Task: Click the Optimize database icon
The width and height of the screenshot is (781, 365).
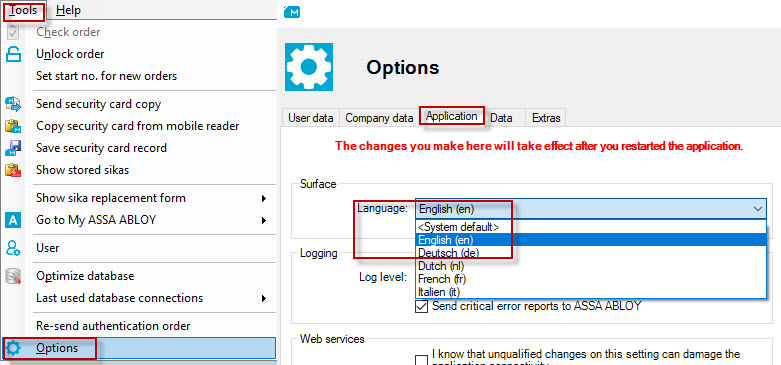Action: [x=13, y=276]
